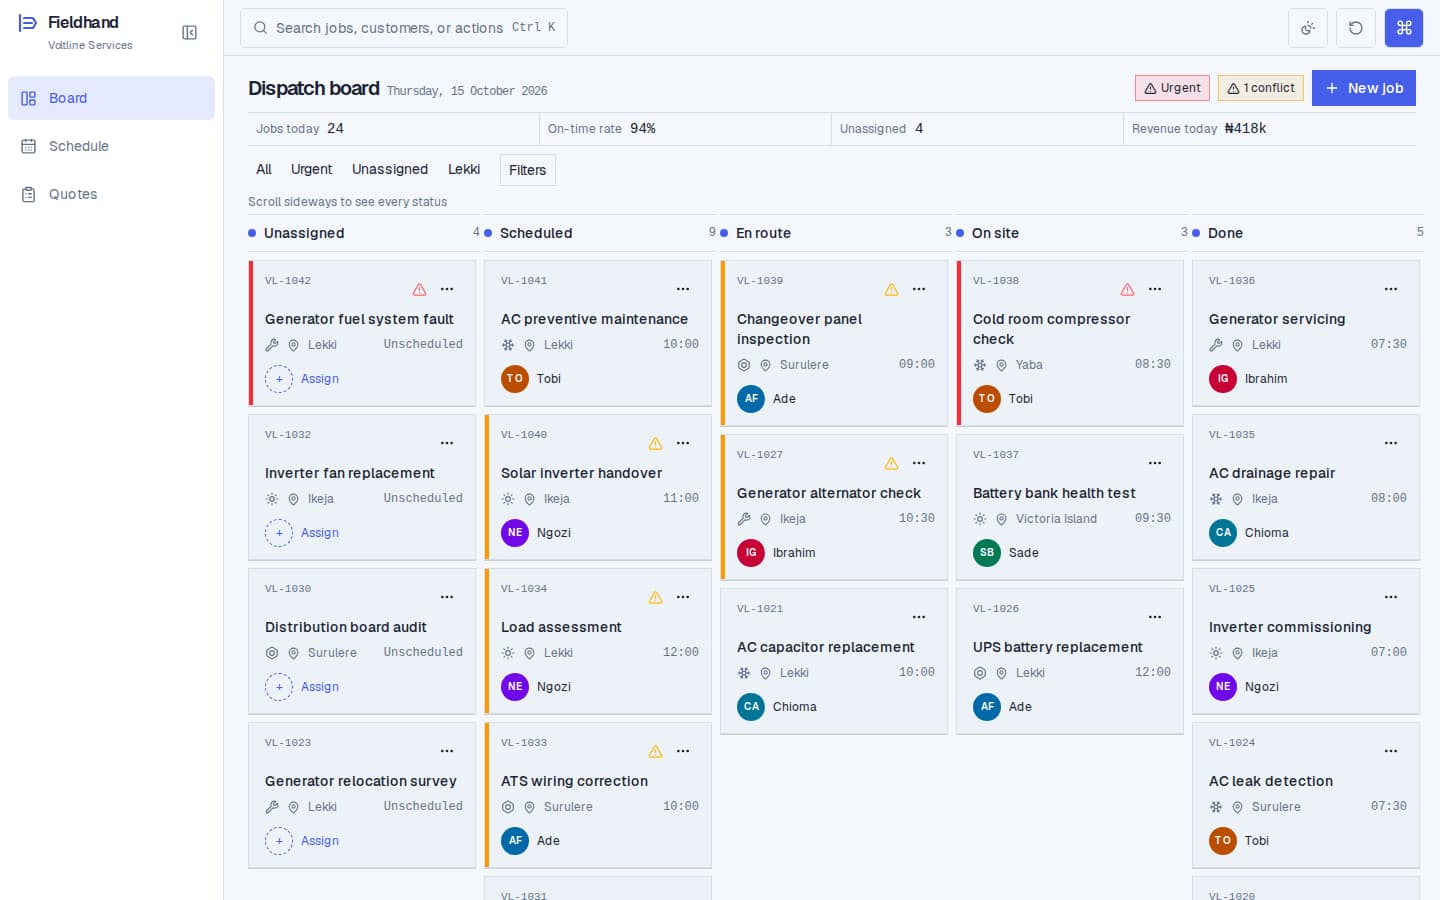Click the 1 conflict badge
The image size is (1440, 900).
pyautogui.click(x=1261, y=88)
